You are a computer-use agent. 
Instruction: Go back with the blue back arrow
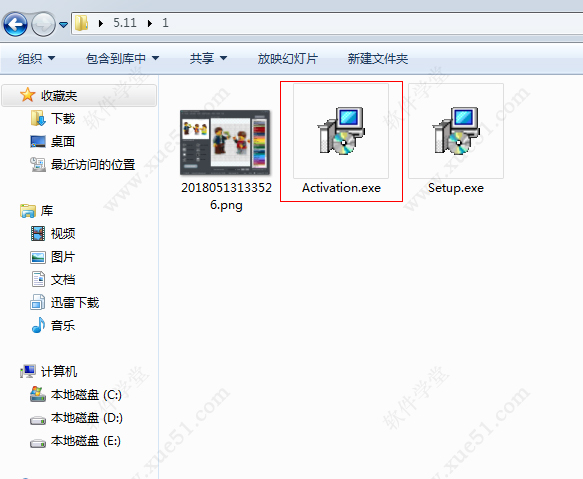pyautogui.click(x=15, y=24)
